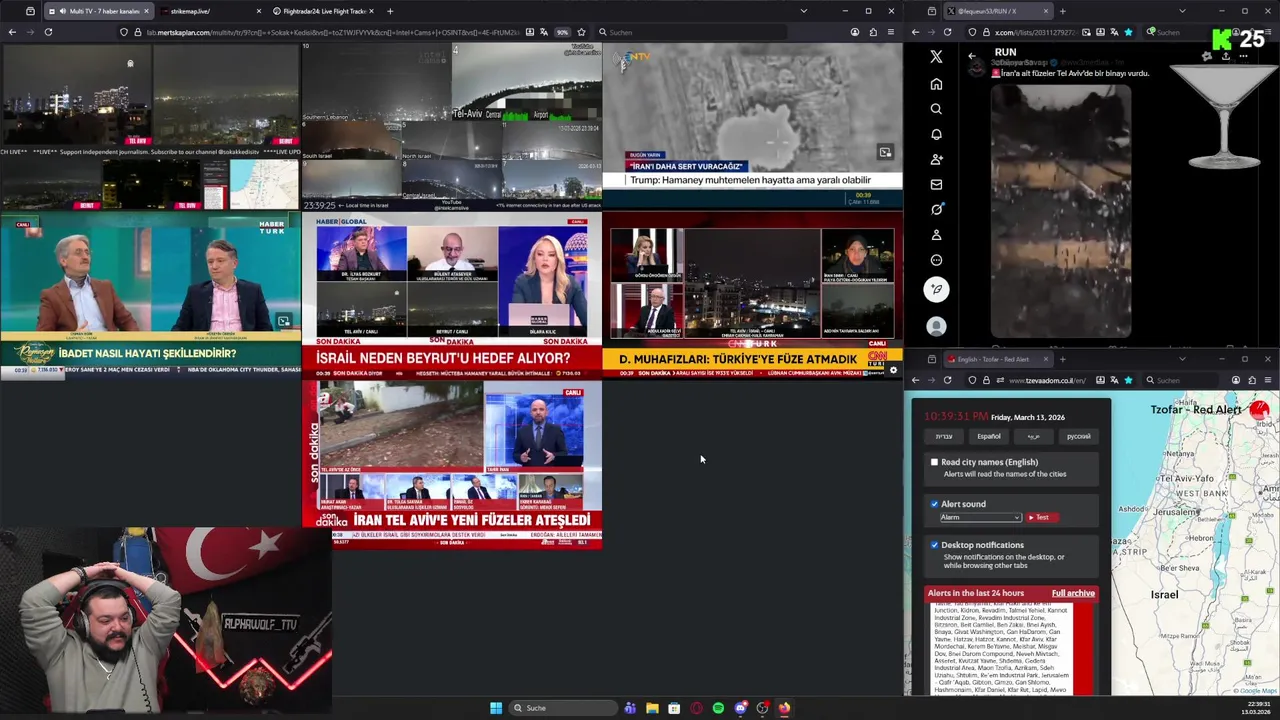Viewport: 1280px width, 720px height.
Task: Go back from the RUN list on X
Action: coord(972,57)
